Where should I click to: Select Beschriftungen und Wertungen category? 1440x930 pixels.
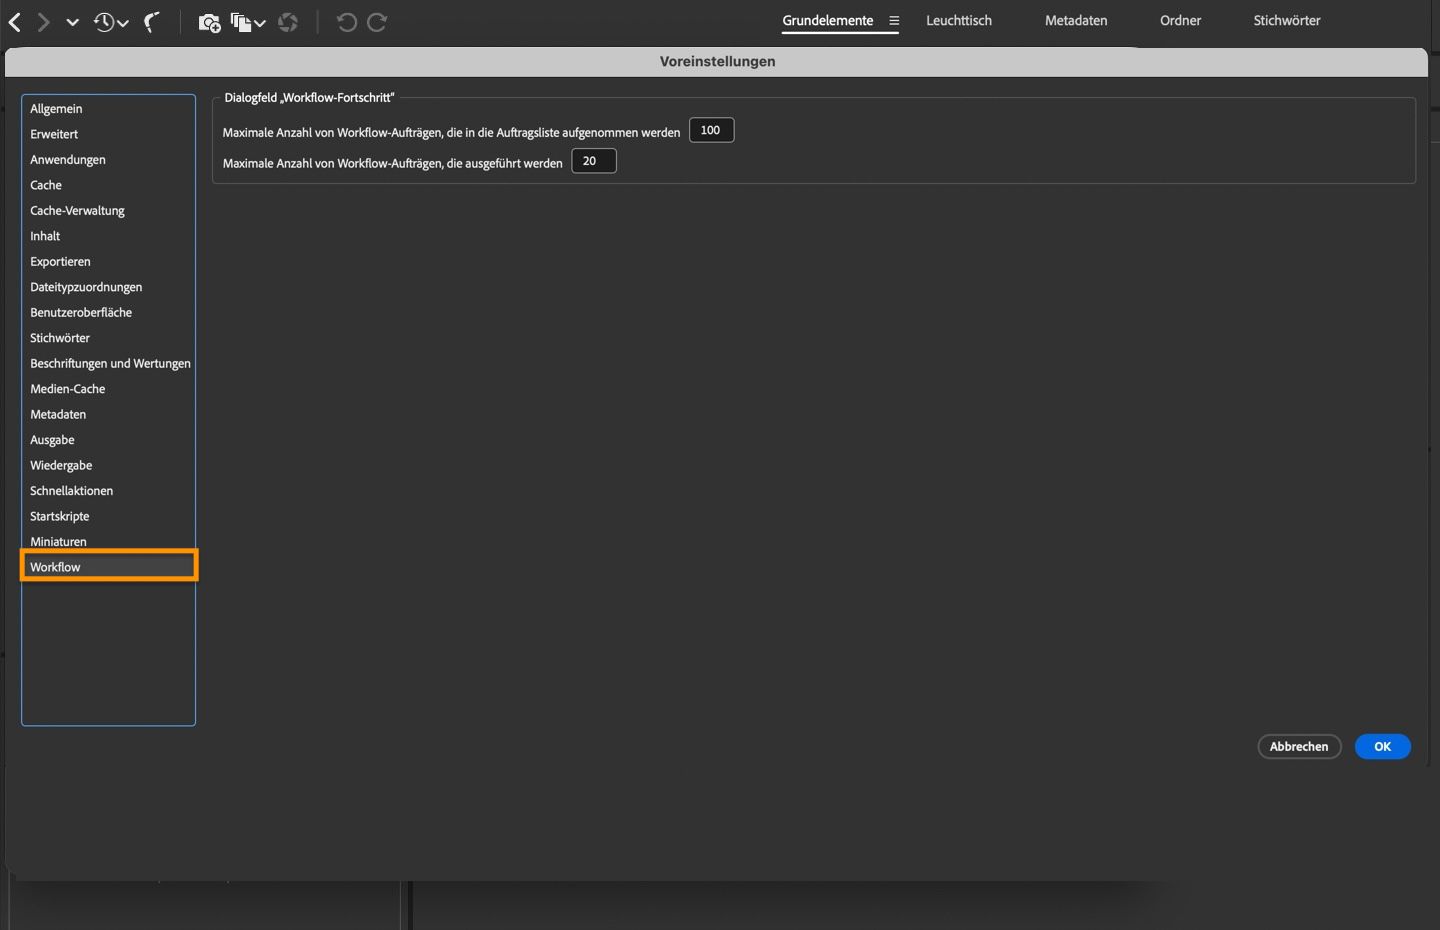(108, 364)
